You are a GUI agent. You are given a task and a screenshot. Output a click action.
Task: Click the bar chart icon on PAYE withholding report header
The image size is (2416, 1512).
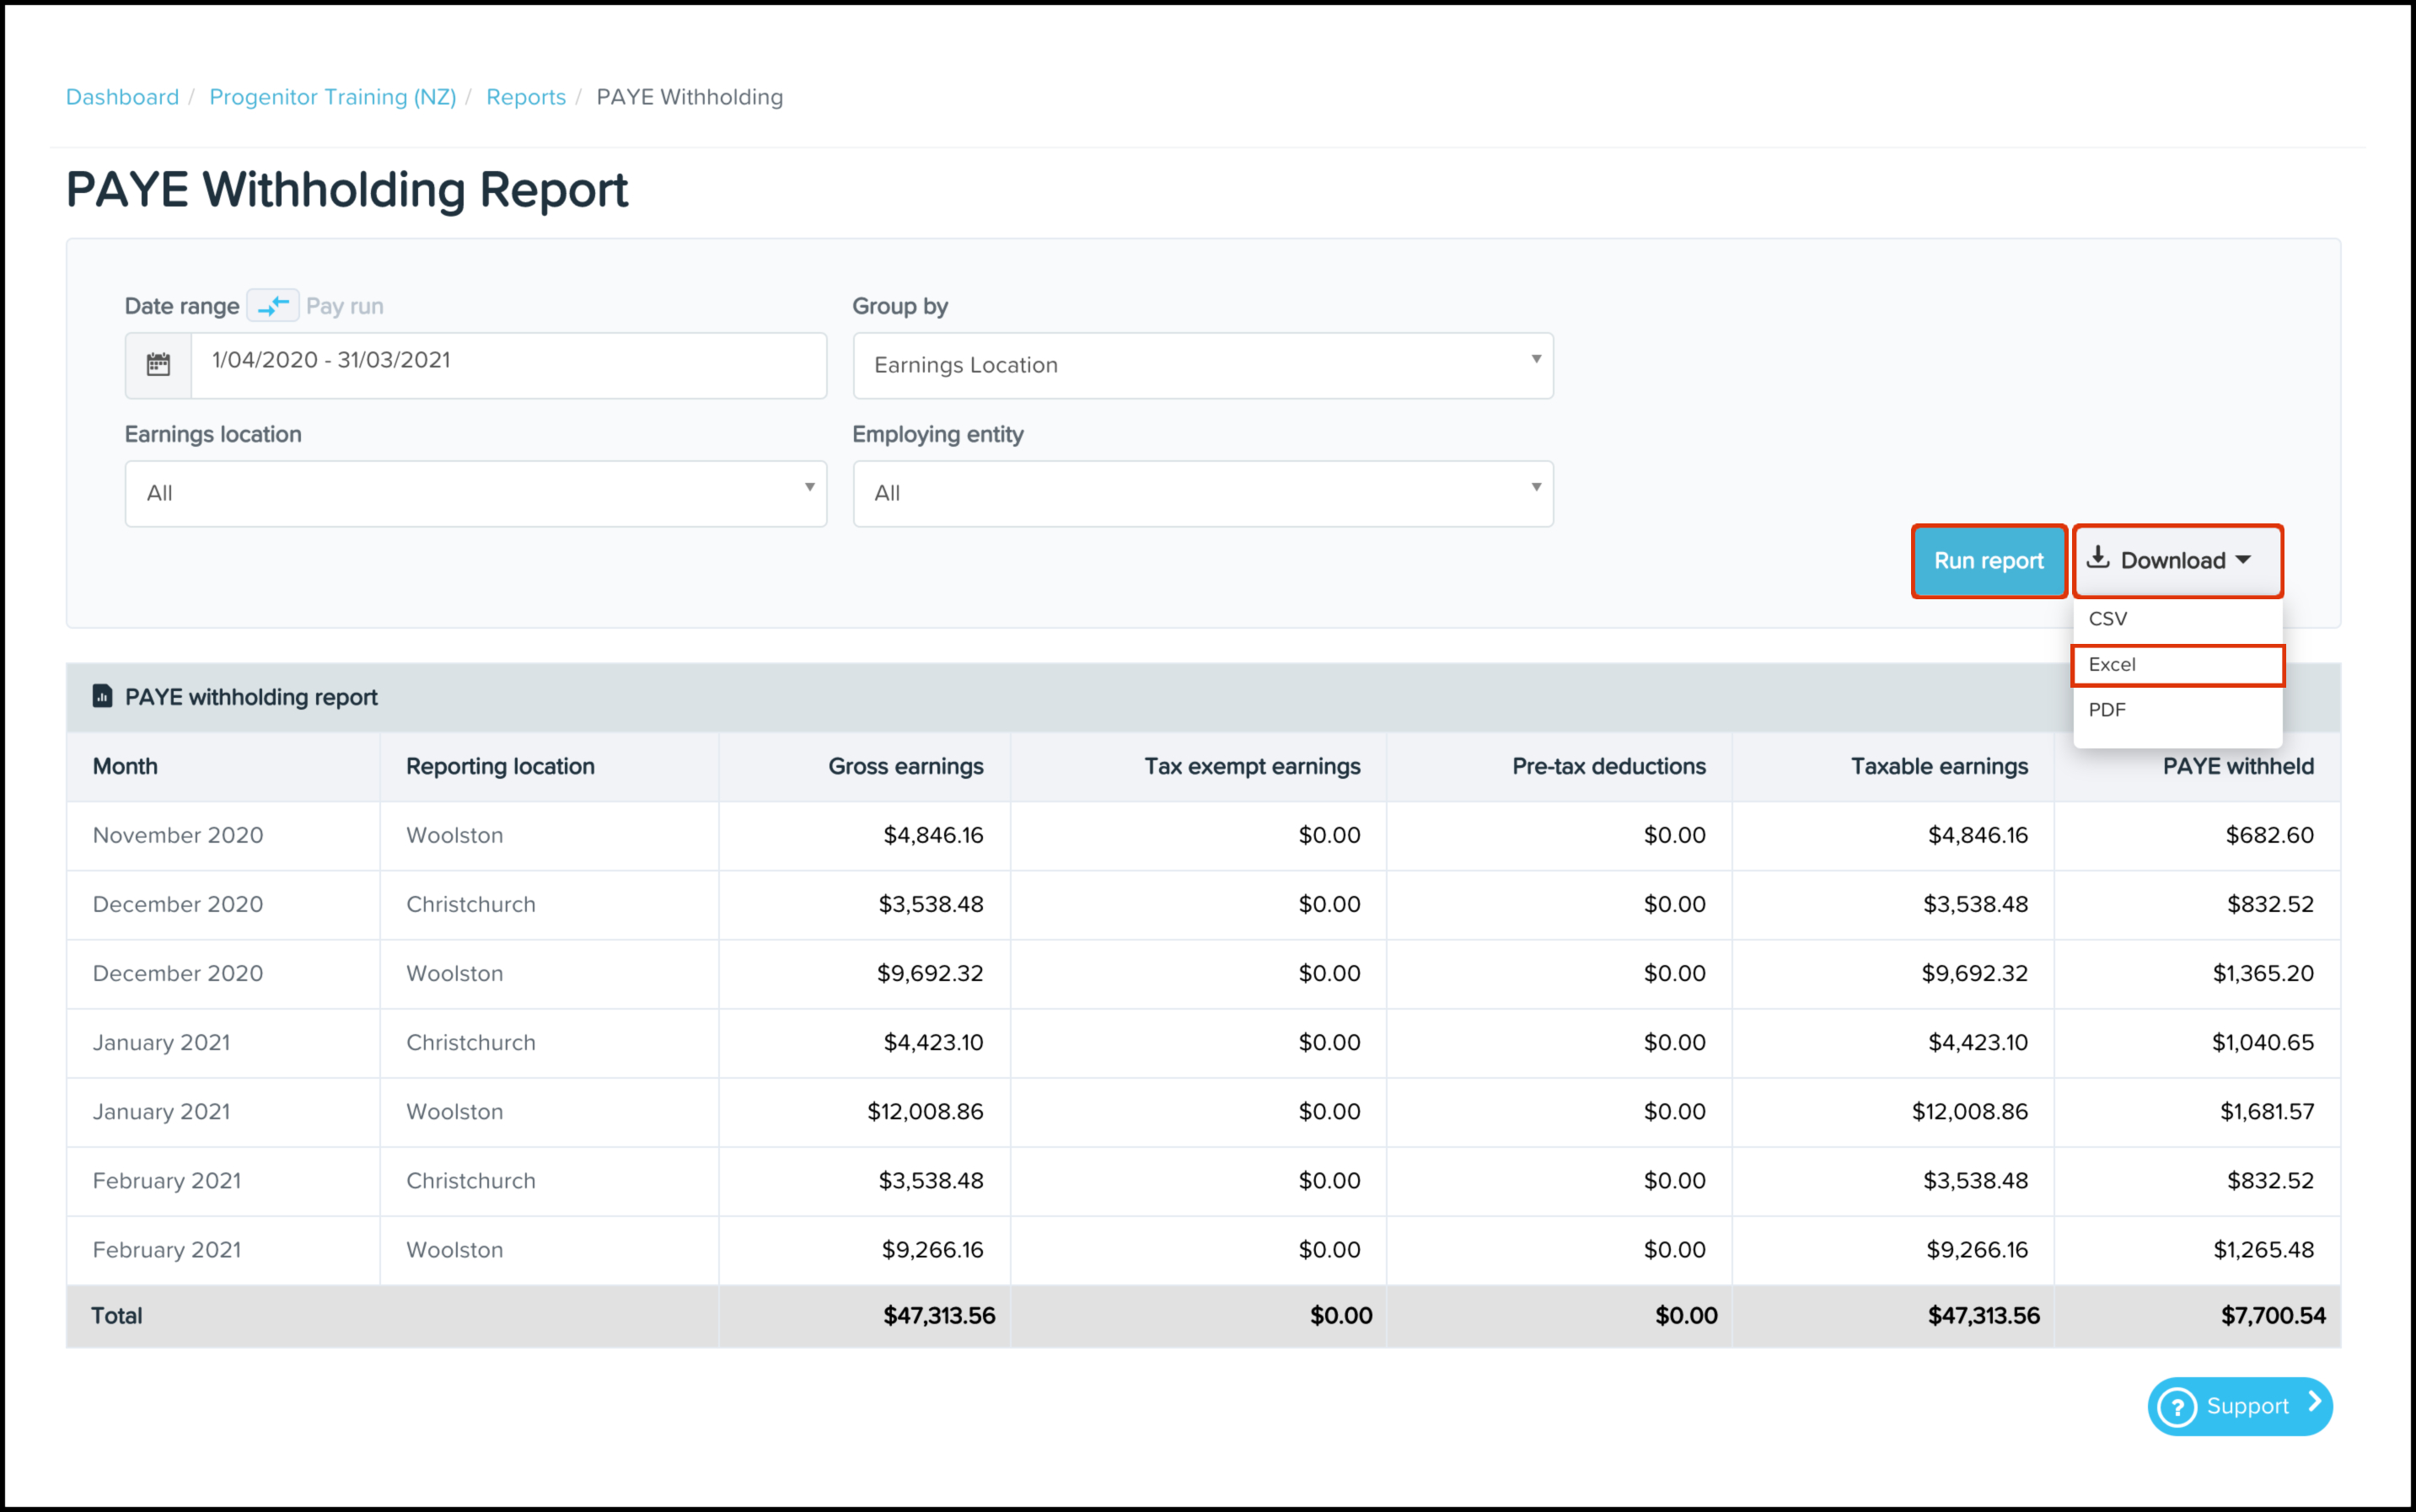pyautogui.click(x=103, y=696)
